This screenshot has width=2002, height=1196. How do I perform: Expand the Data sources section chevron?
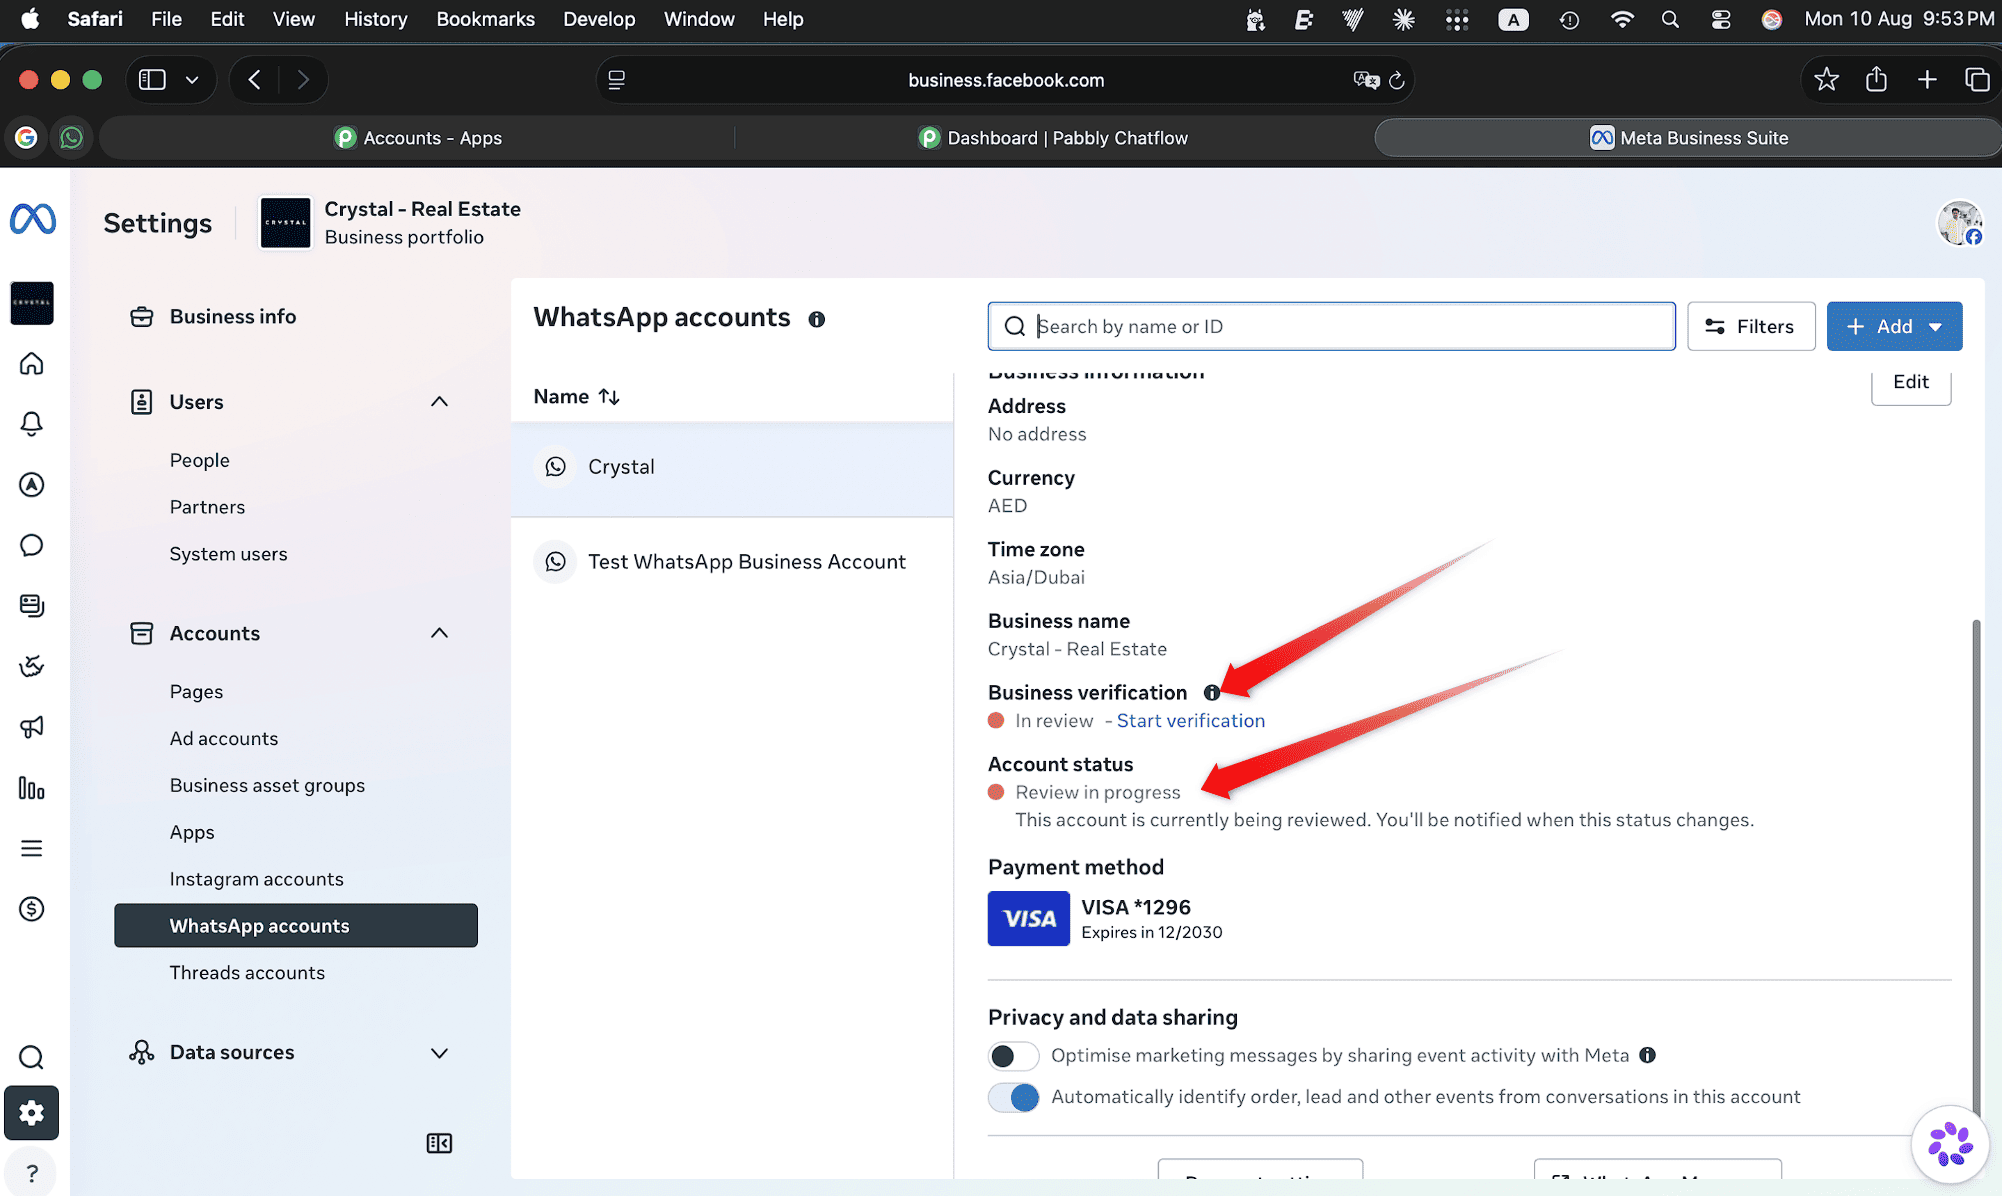(x=439, y=1053)
